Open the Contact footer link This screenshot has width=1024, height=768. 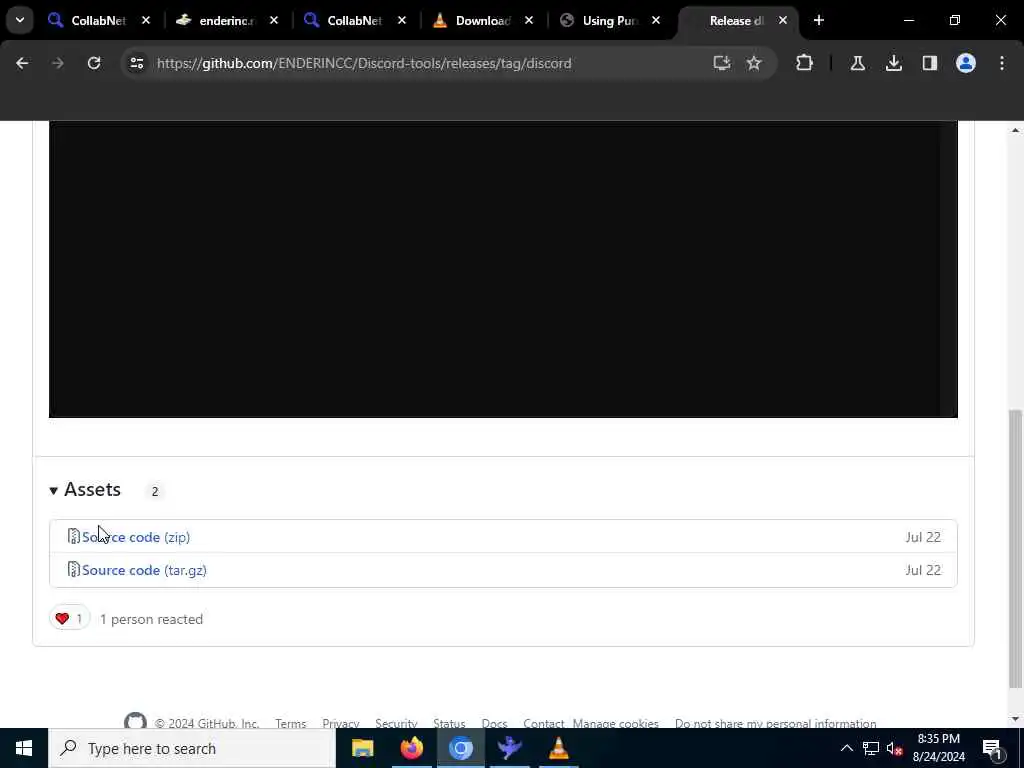coord(543,723)
